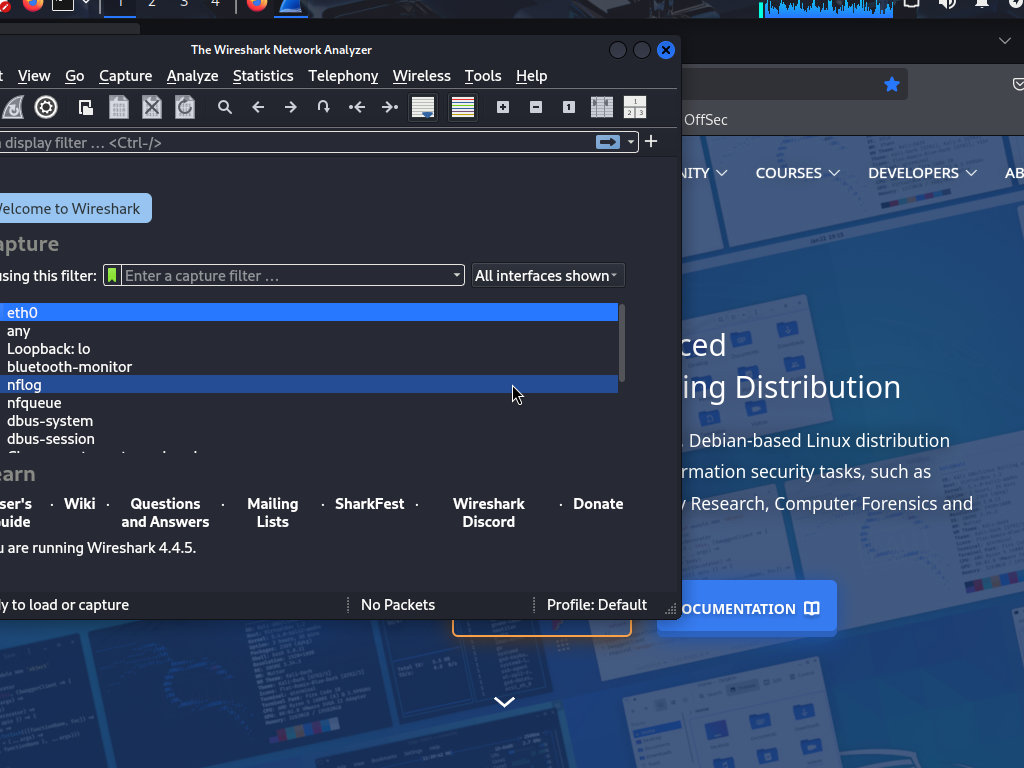Click the Profile: Default status entry
1024x768 pixels.
pos(597,605)
